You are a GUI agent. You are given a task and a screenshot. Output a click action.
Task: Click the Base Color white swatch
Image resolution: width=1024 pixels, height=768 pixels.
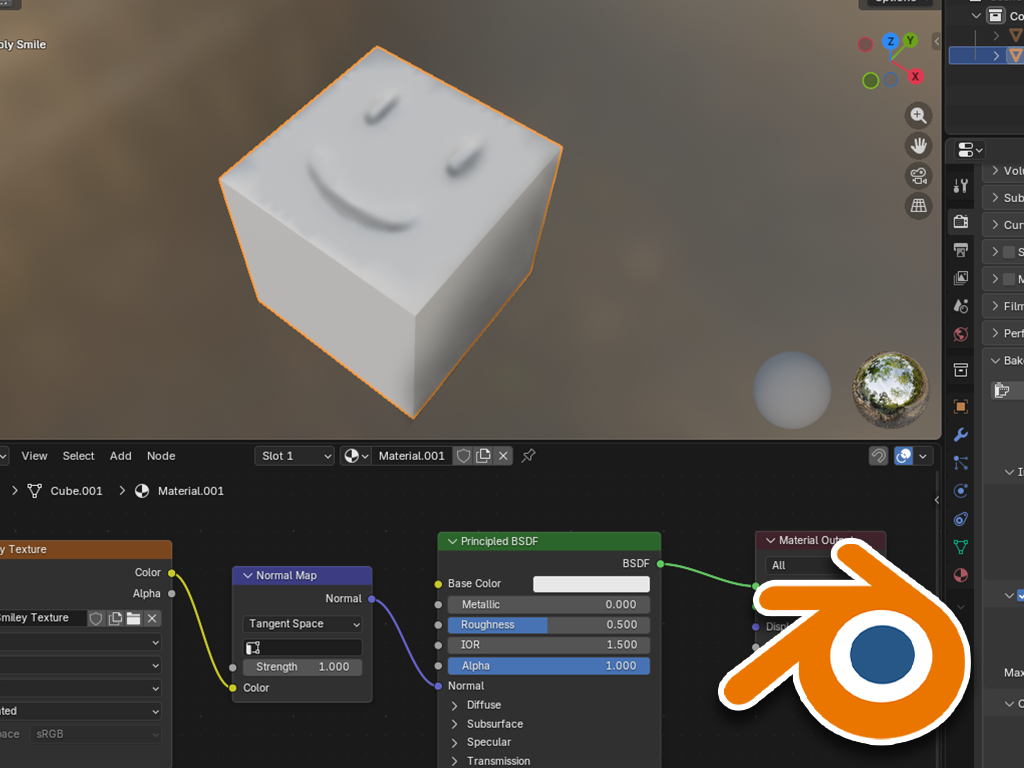(591, 584)
